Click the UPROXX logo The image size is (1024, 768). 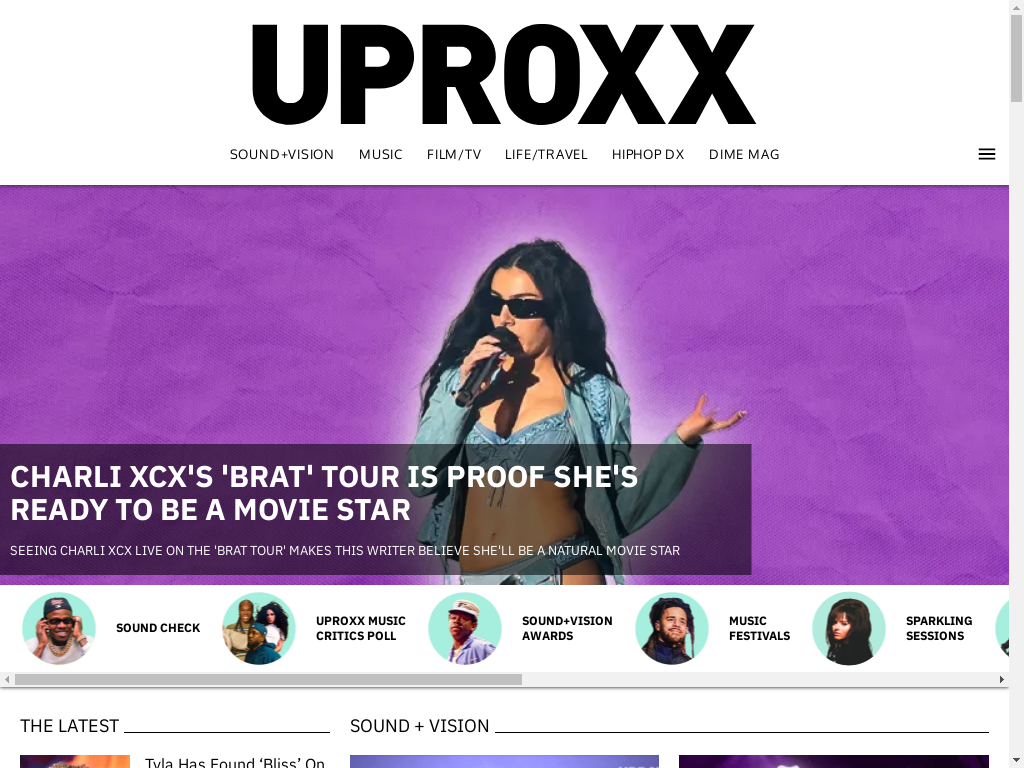[x=504, y=74]
